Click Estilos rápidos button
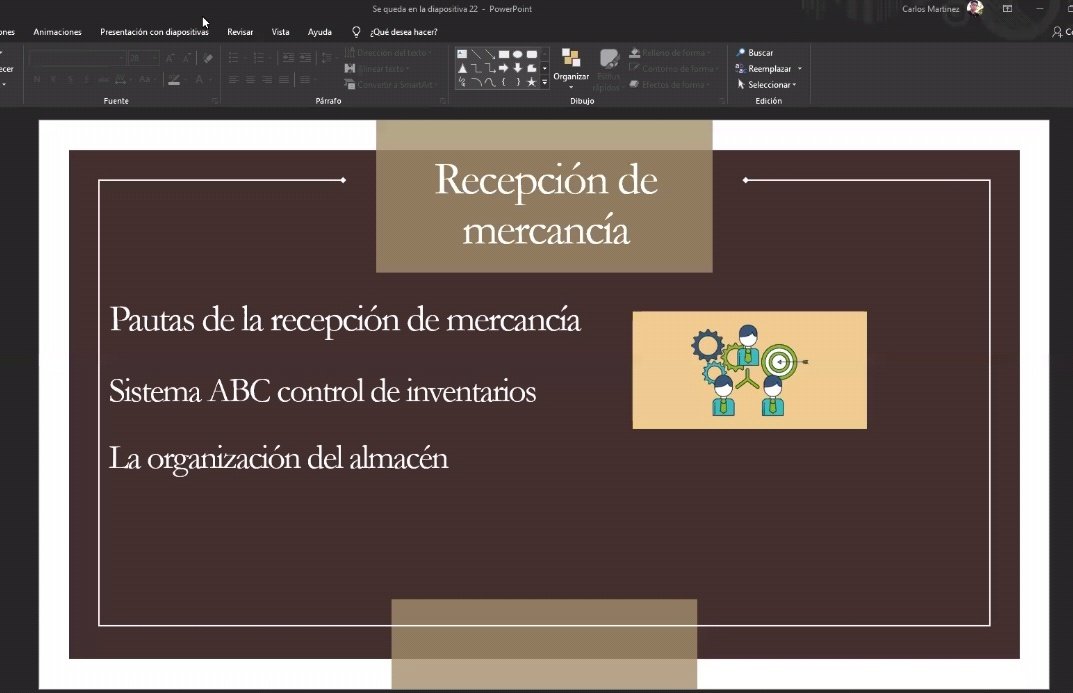This screenshot has width=1073, height=693. (x=608, y=70)
